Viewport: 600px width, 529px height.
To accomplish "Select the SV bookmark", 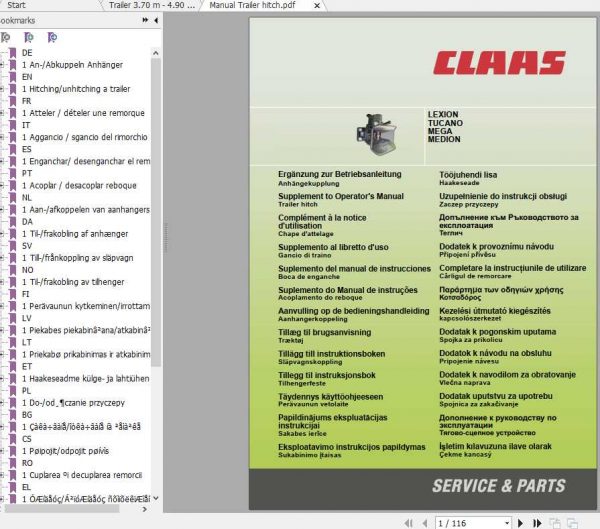I will click(27, 246).
